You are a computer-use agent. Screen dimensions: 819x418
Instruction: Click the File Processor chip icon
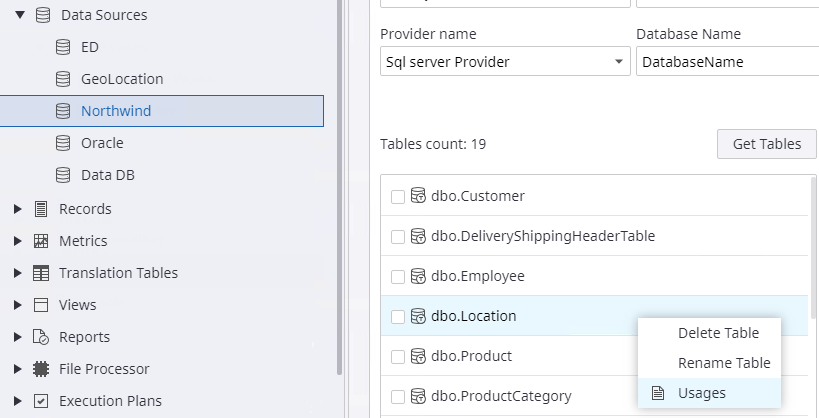[41, 369]
